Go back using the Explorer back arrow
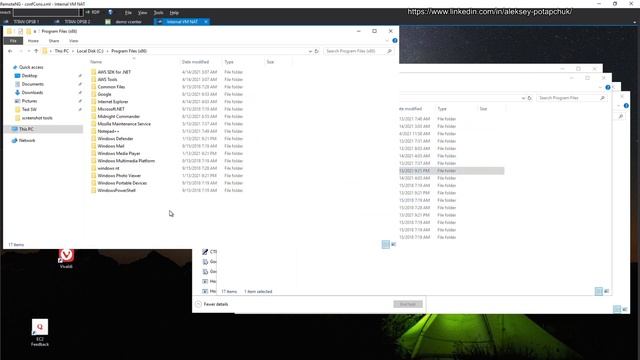Screen dimensions: 640x360 click(10, 51)
